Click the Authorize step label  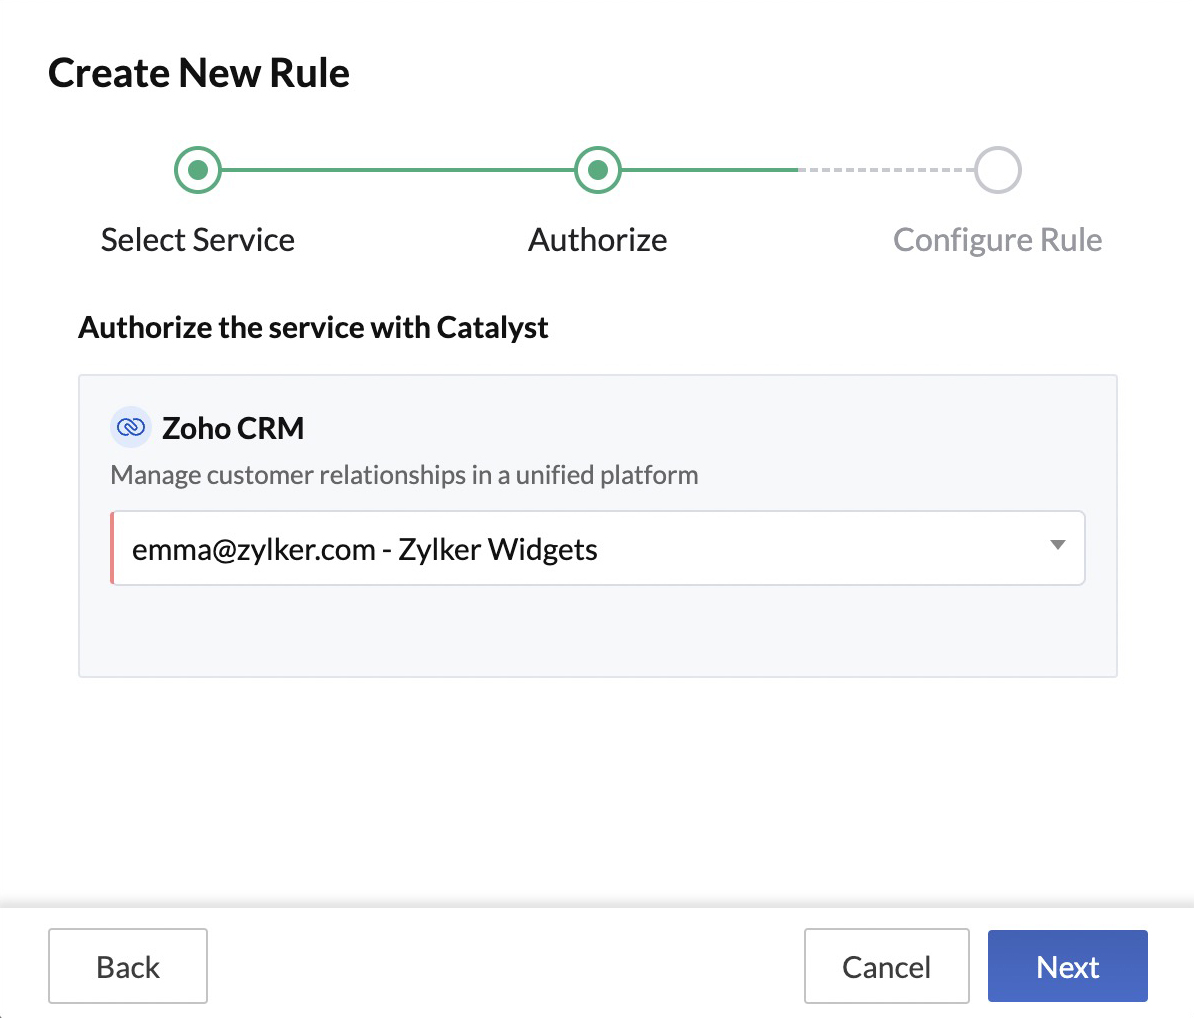pos(597,240)
